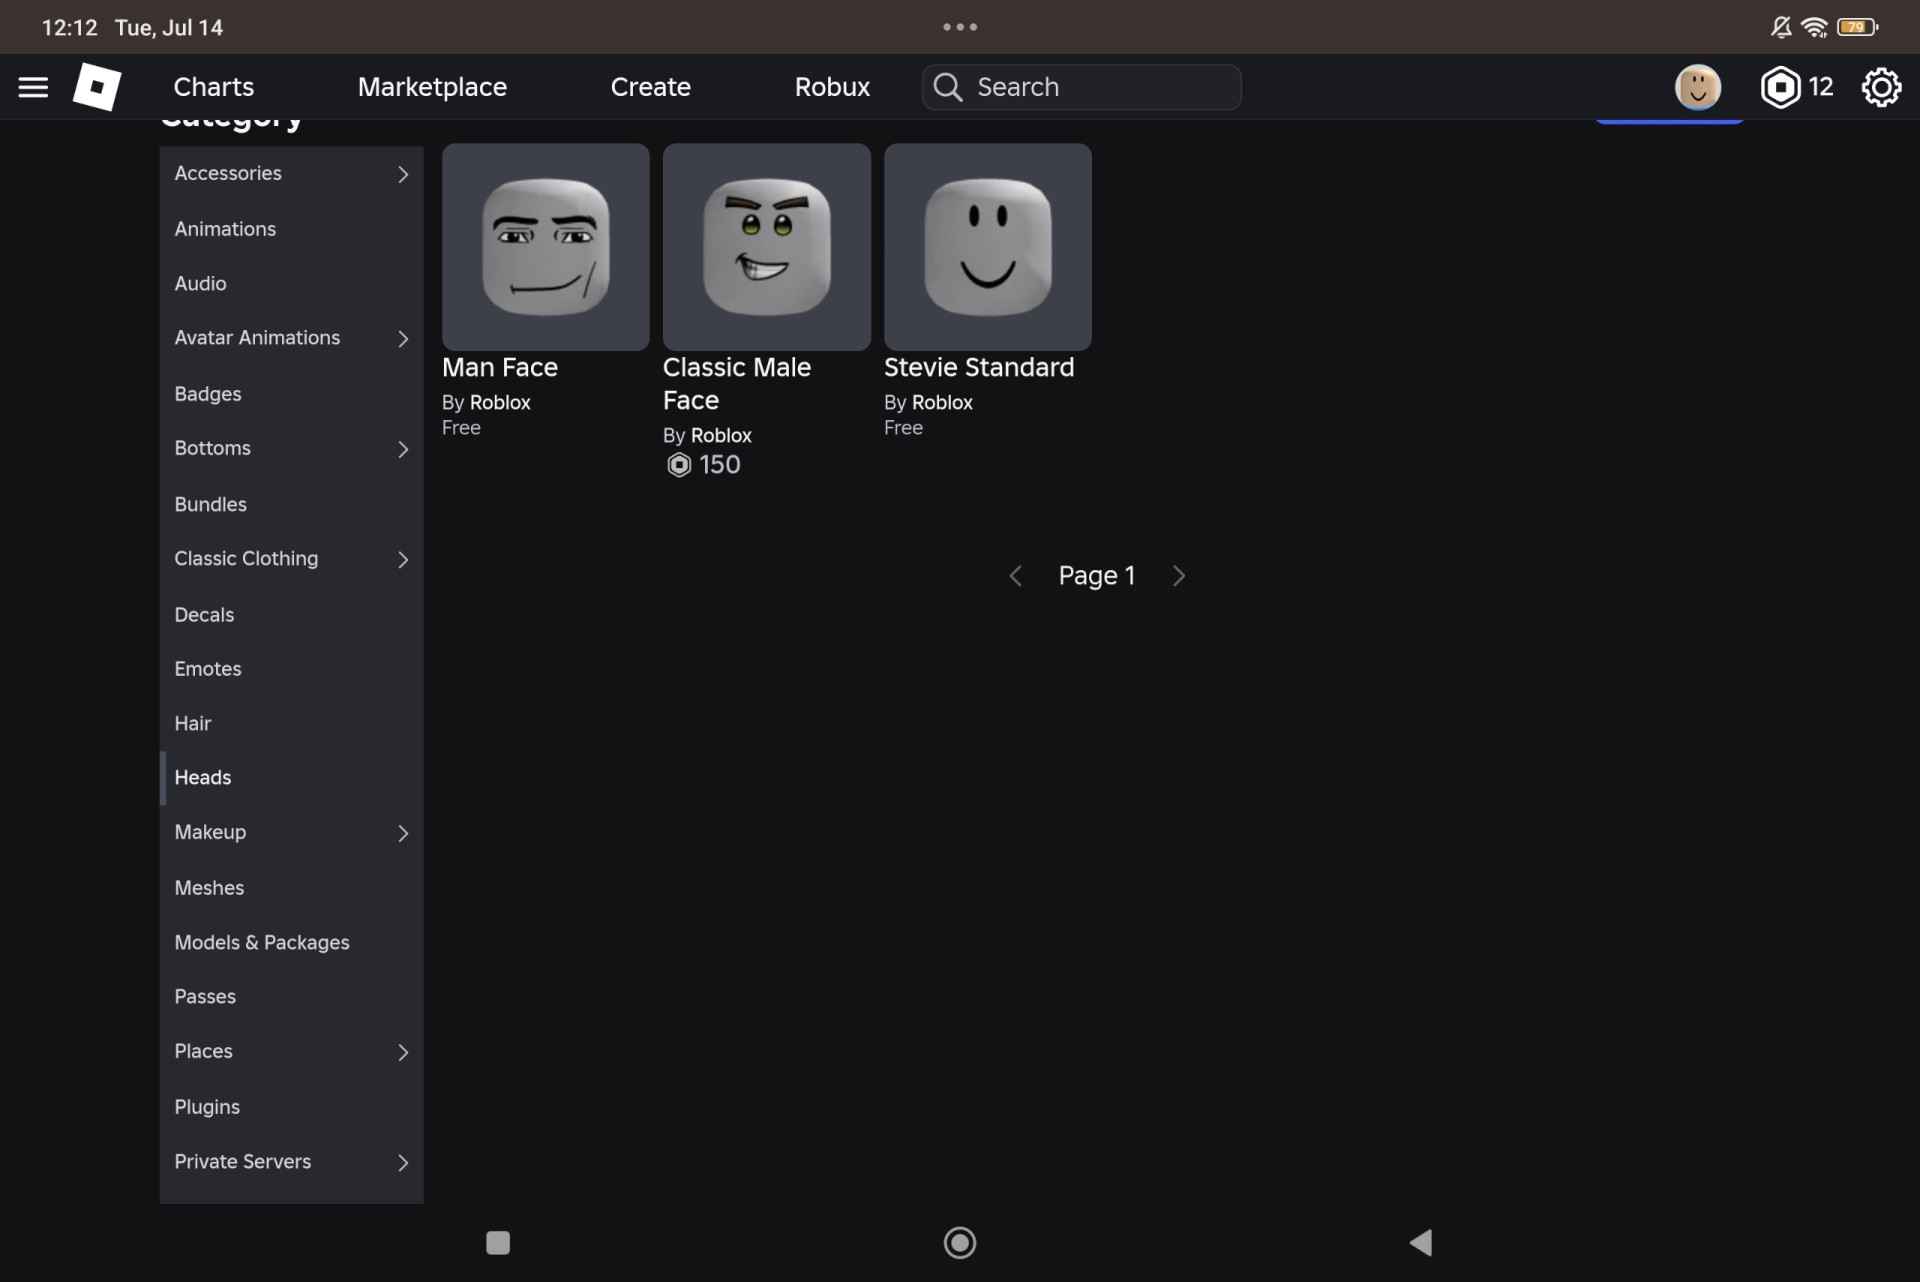The image size is (1920, 1282).
Task: Expand the Accessories category
Action: point(291,174)
